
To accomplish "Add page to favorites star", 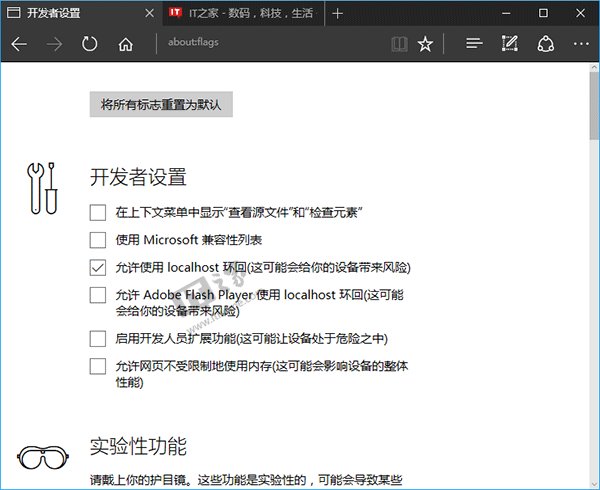I will coord(426,44).
